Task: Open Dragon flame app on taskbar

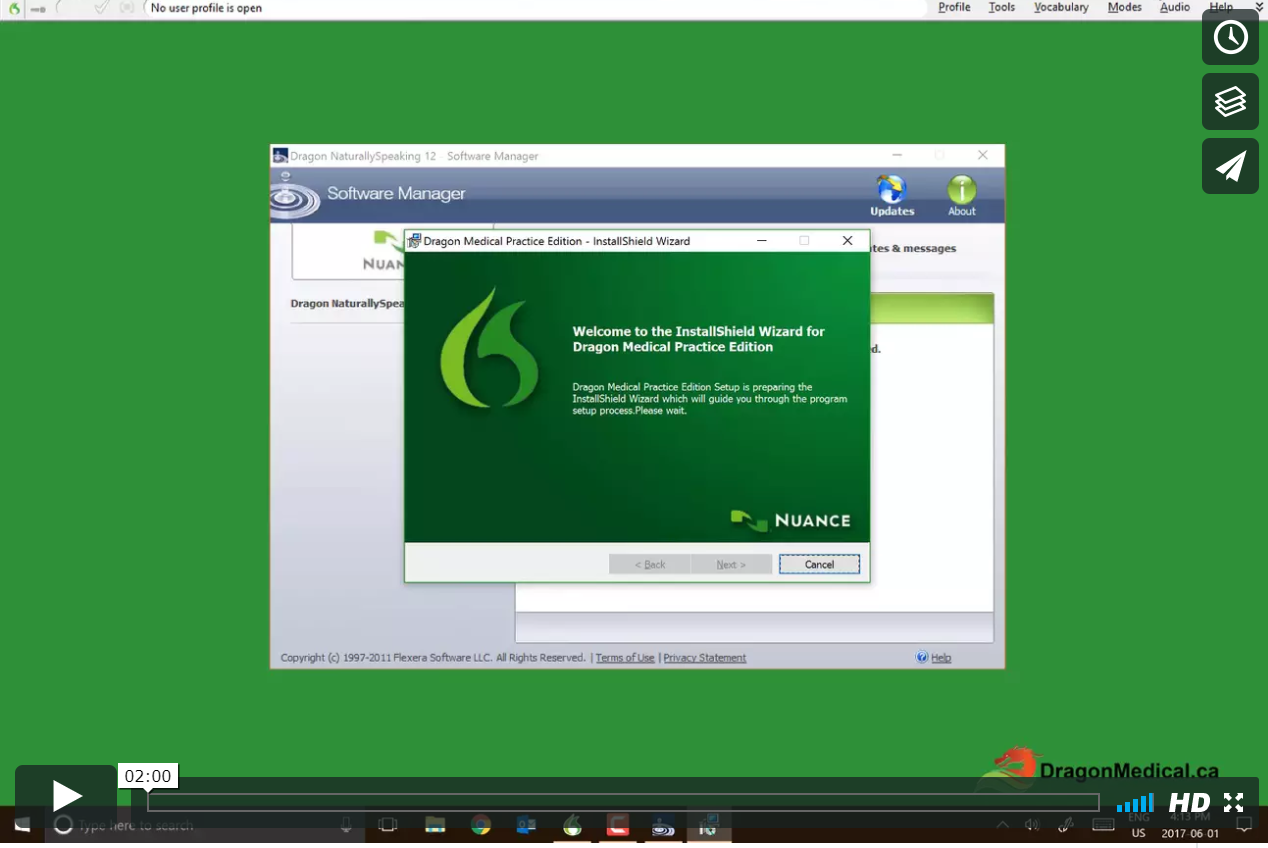Action: point(572,826)
